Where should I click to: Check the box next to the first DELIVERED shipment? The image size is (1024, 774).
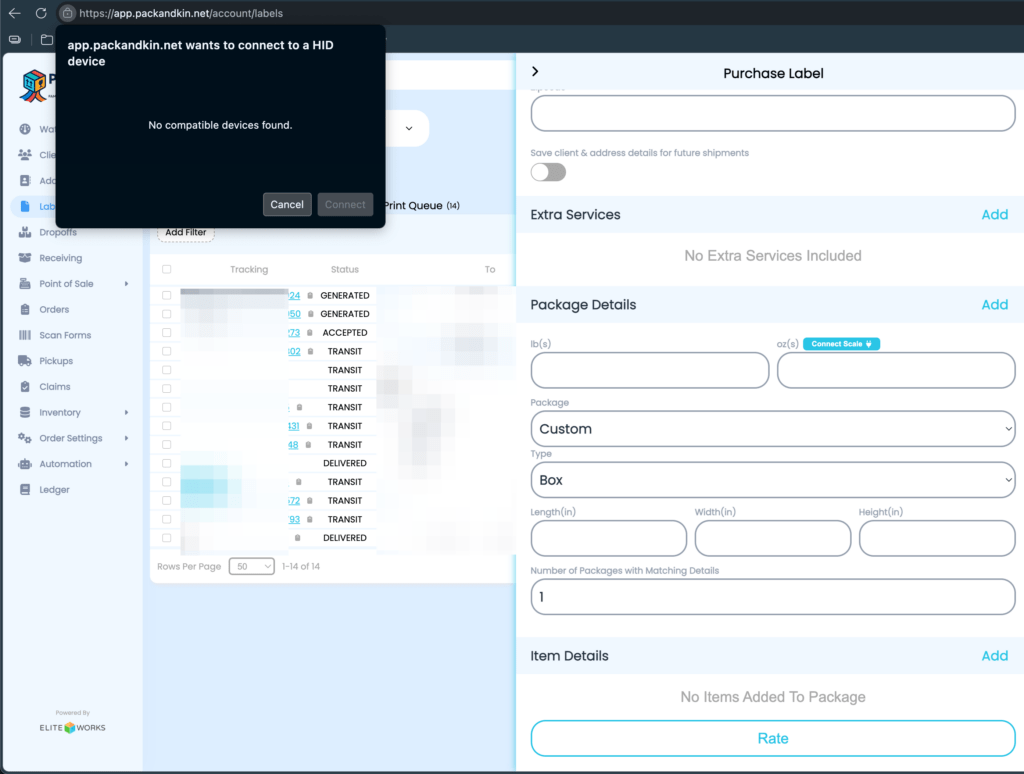(x=165, y=463)
